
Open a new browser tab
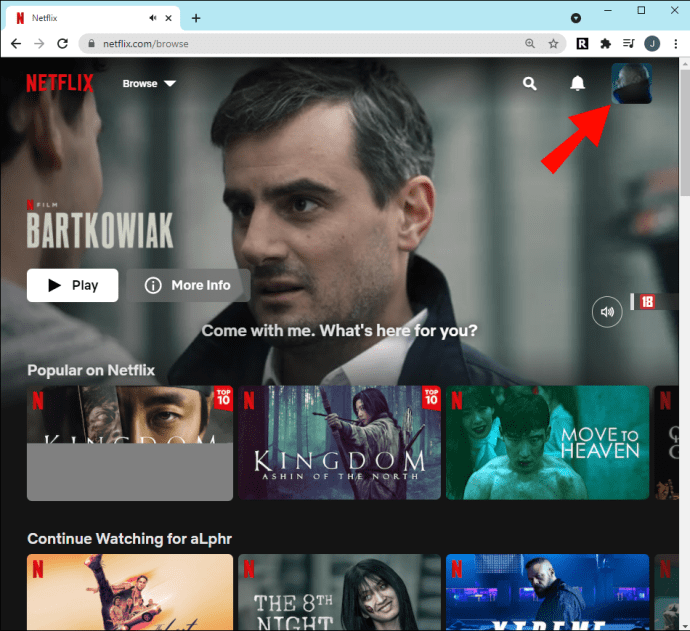click(x=196, y=18)
